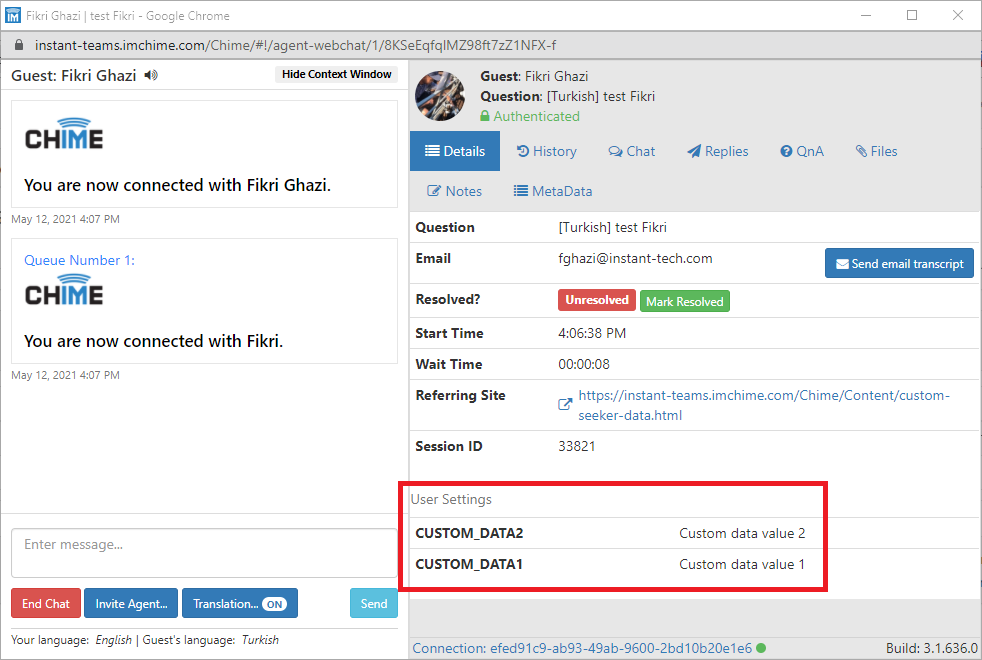Click the guest avatar thumbnail

(x=440, y=96)
